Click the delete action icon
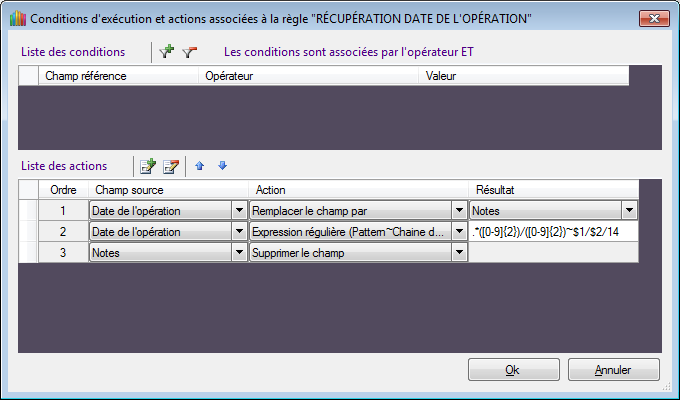This screenshot has width=680, height=400. pyautogui.click(x=171, y=165)
